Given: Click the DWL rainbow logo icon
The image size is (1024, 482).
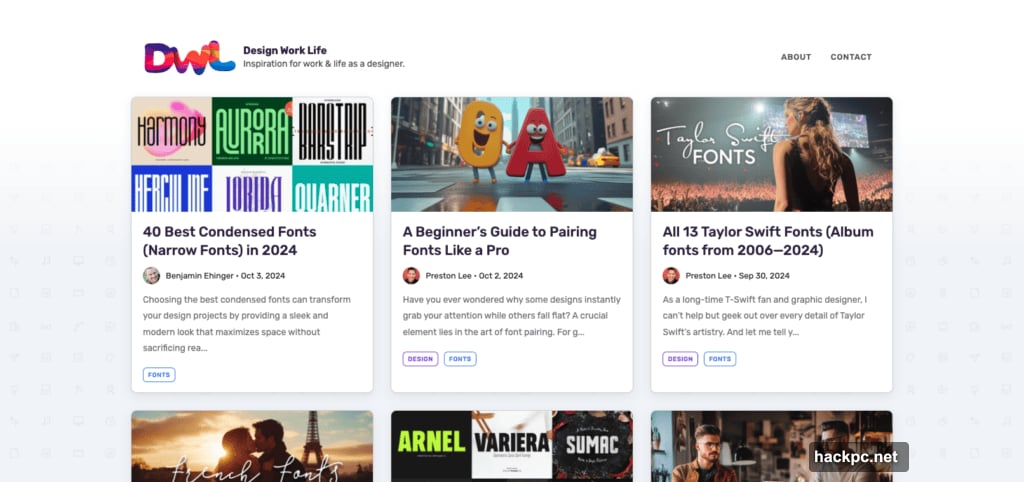Looking at the screenshot, I should 188,57.
